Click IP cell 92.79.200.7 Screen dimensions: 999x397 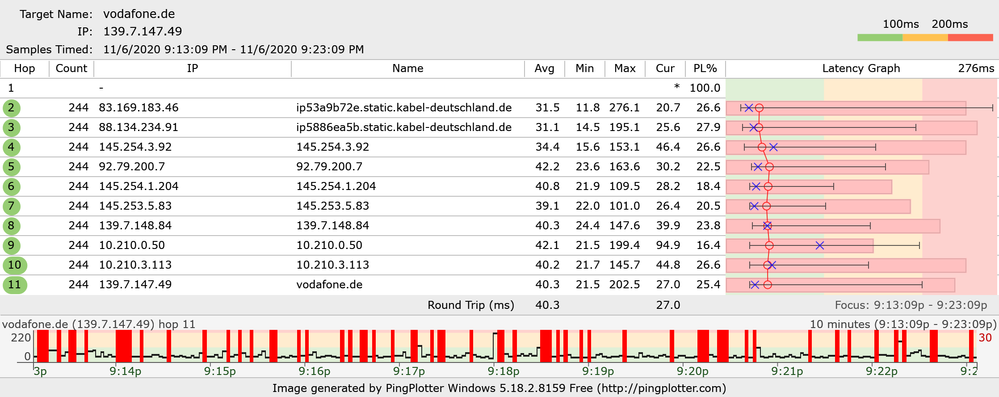pyautogui.click(x=132, y=167)
